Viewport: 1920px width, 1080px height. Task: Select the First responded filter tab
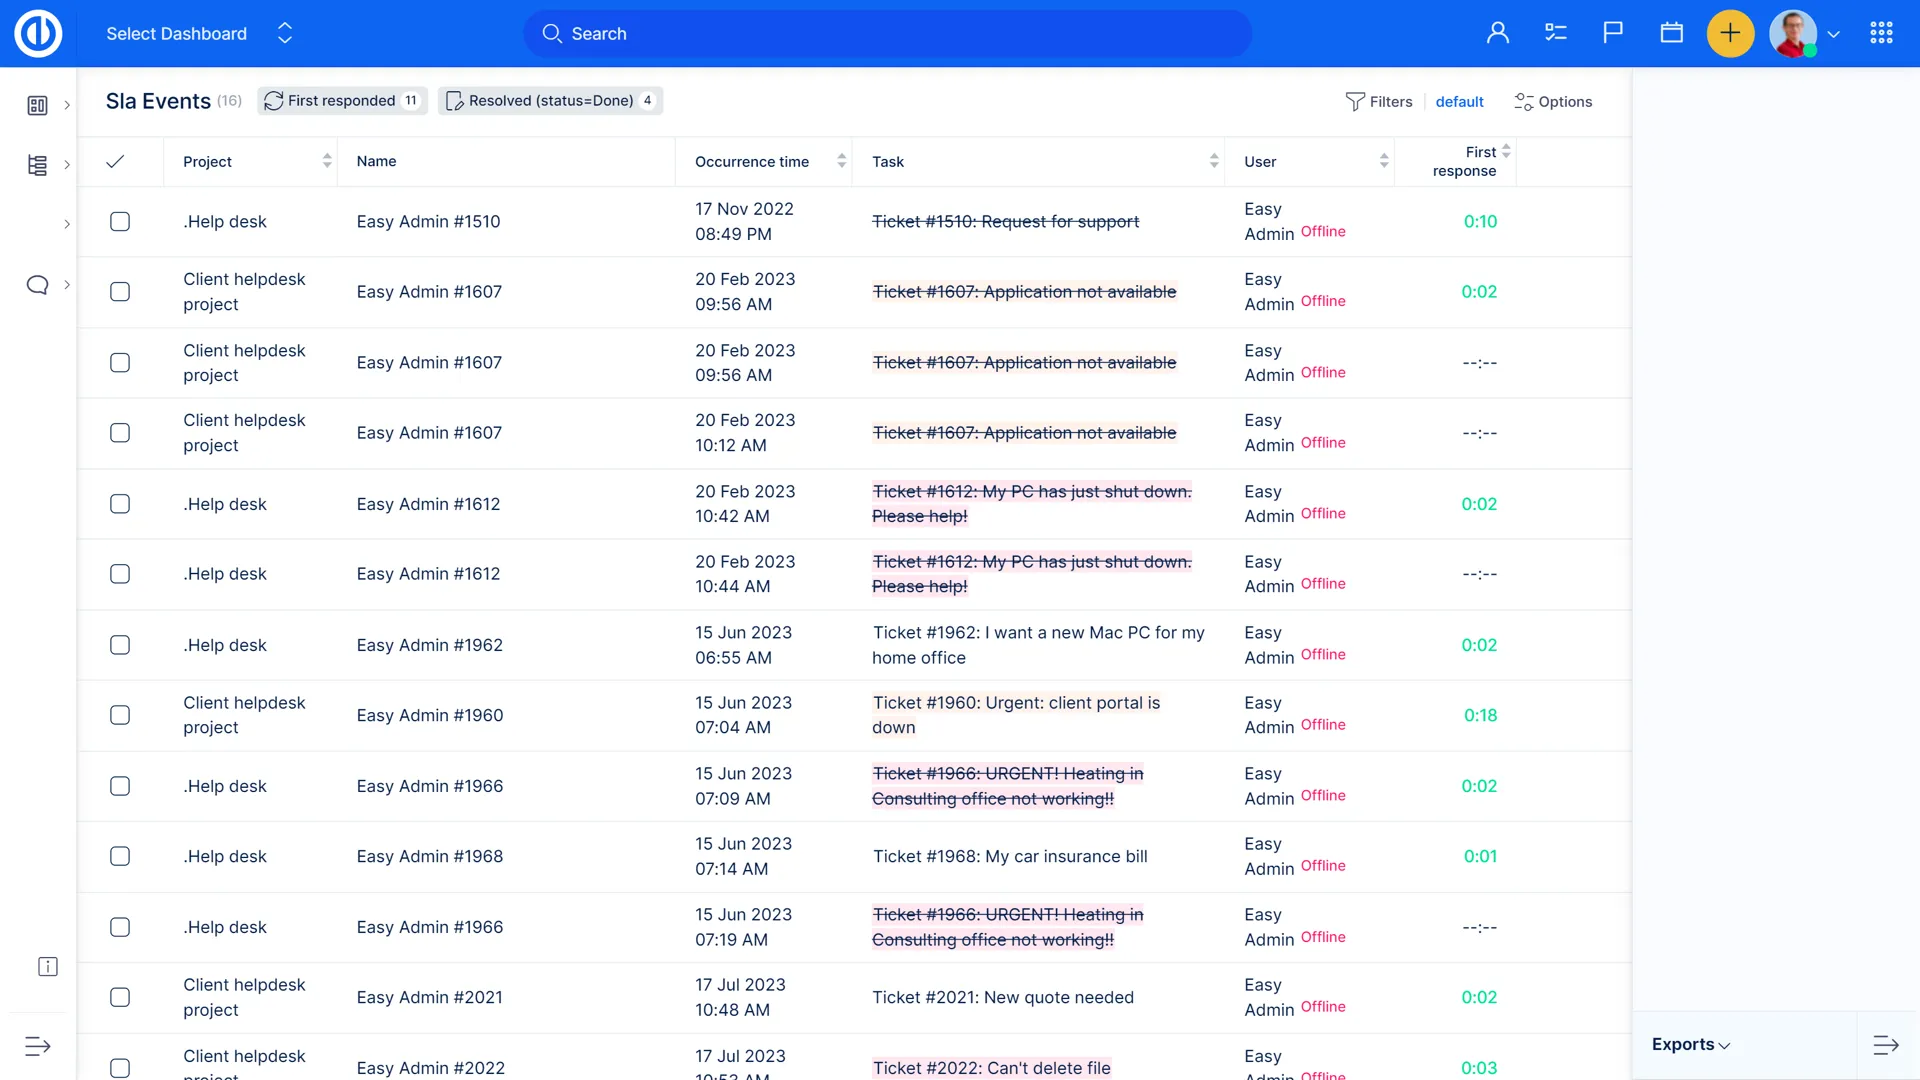342,101
